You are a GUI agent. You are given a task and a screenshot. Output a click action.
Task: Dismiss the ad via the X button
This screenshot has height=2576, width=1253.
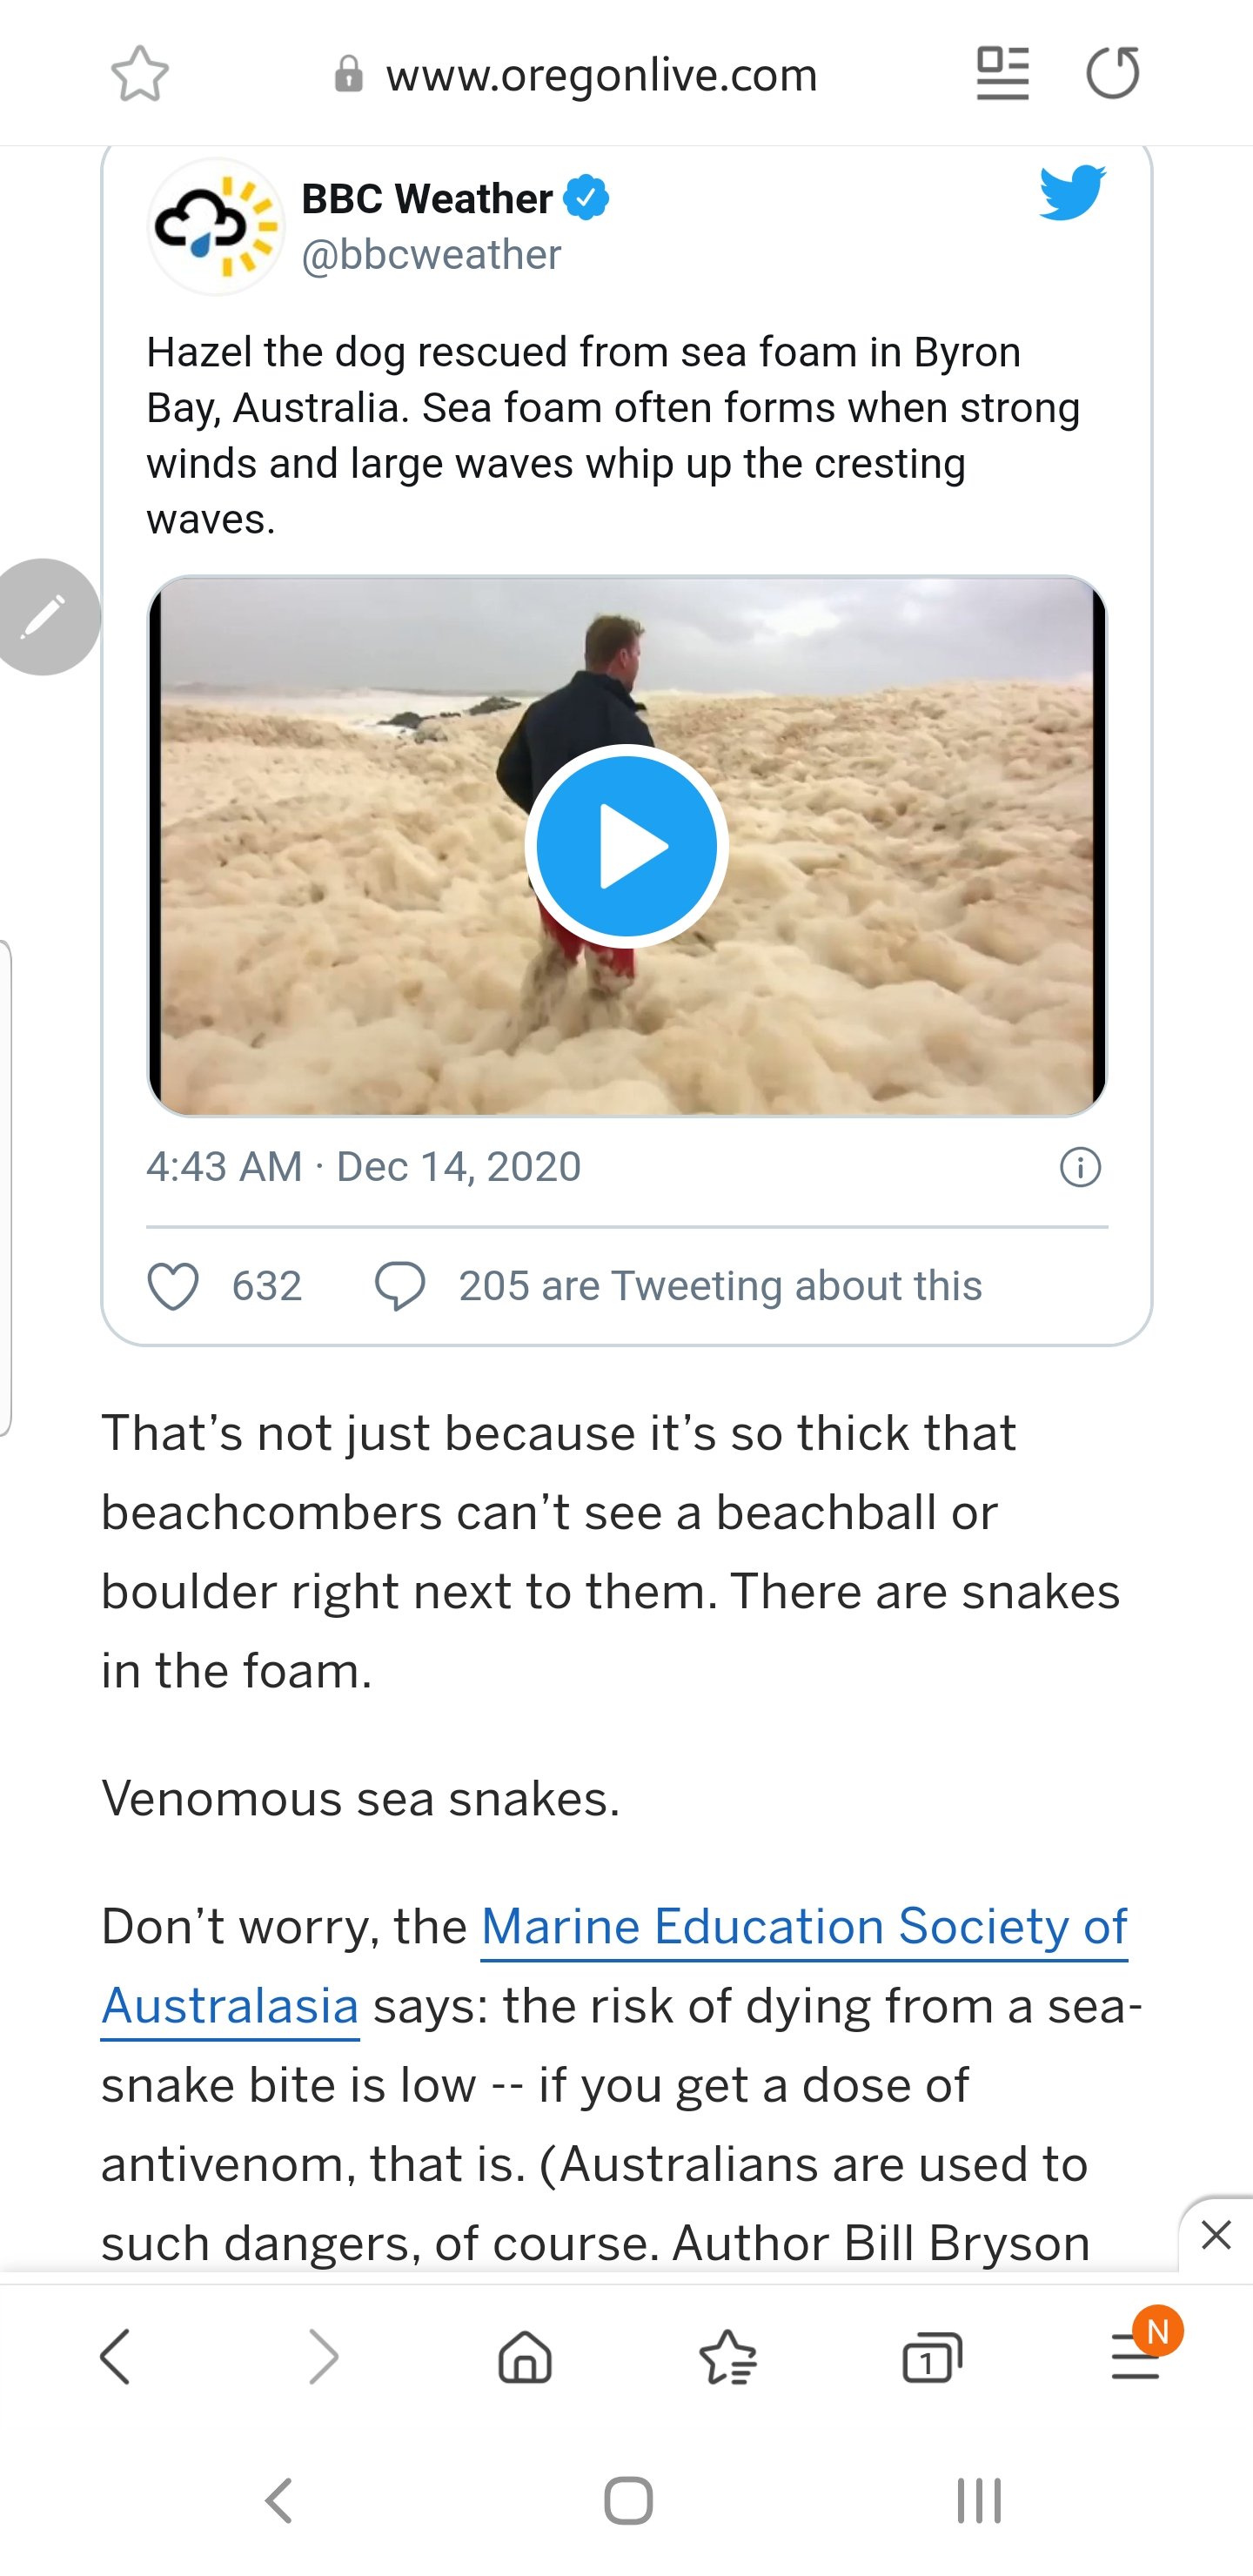click(x=1215, y=2235)
